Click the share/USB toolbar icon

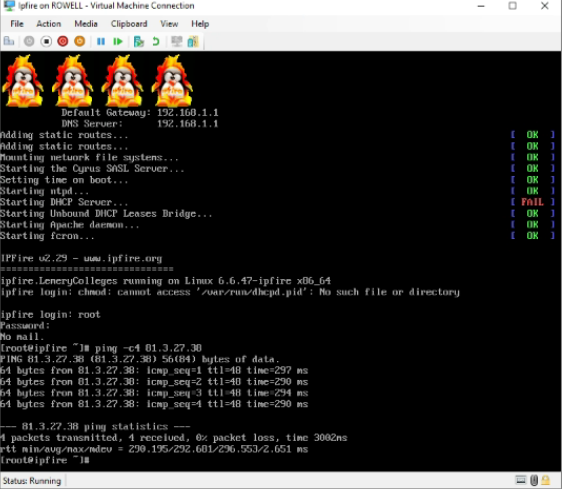pos(193,42)
